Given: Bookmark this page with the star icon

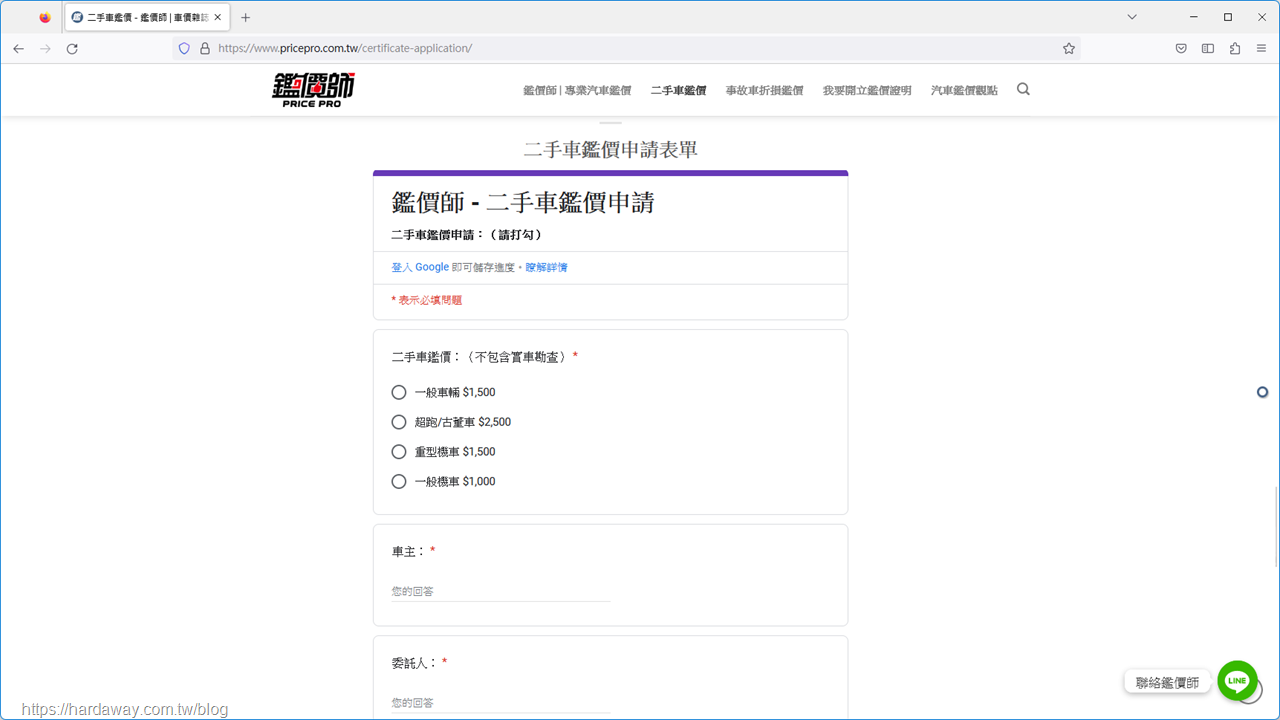Looking at the screenshot, I should pyautogui.click(x=1069, y=48).
